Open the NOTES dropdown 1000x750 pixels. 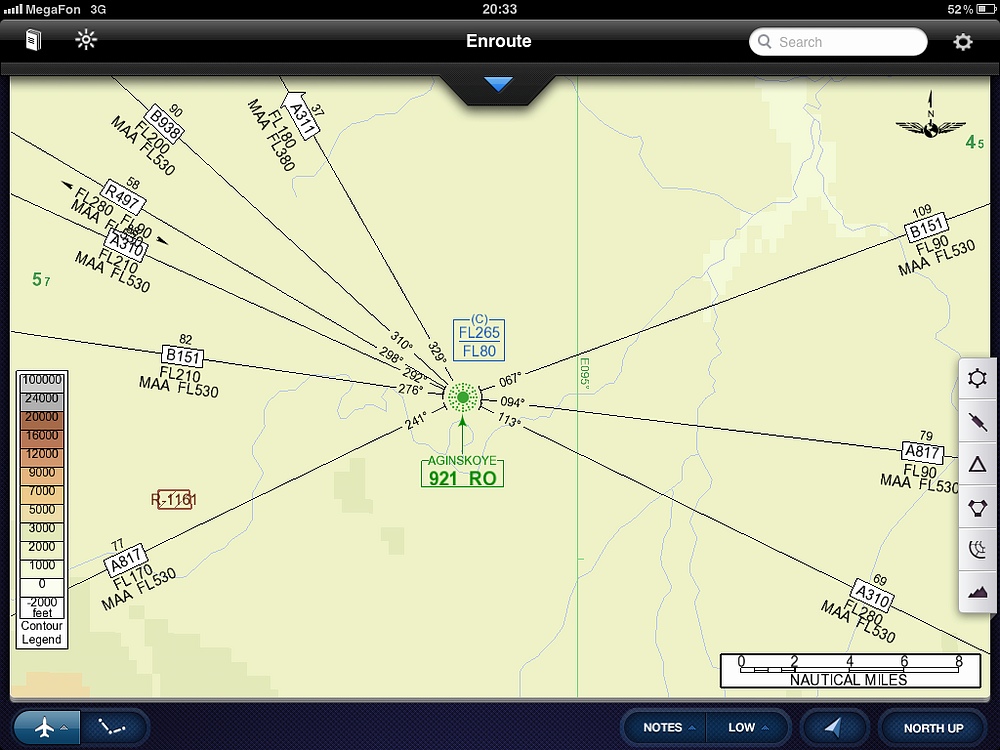pos(666,728)
